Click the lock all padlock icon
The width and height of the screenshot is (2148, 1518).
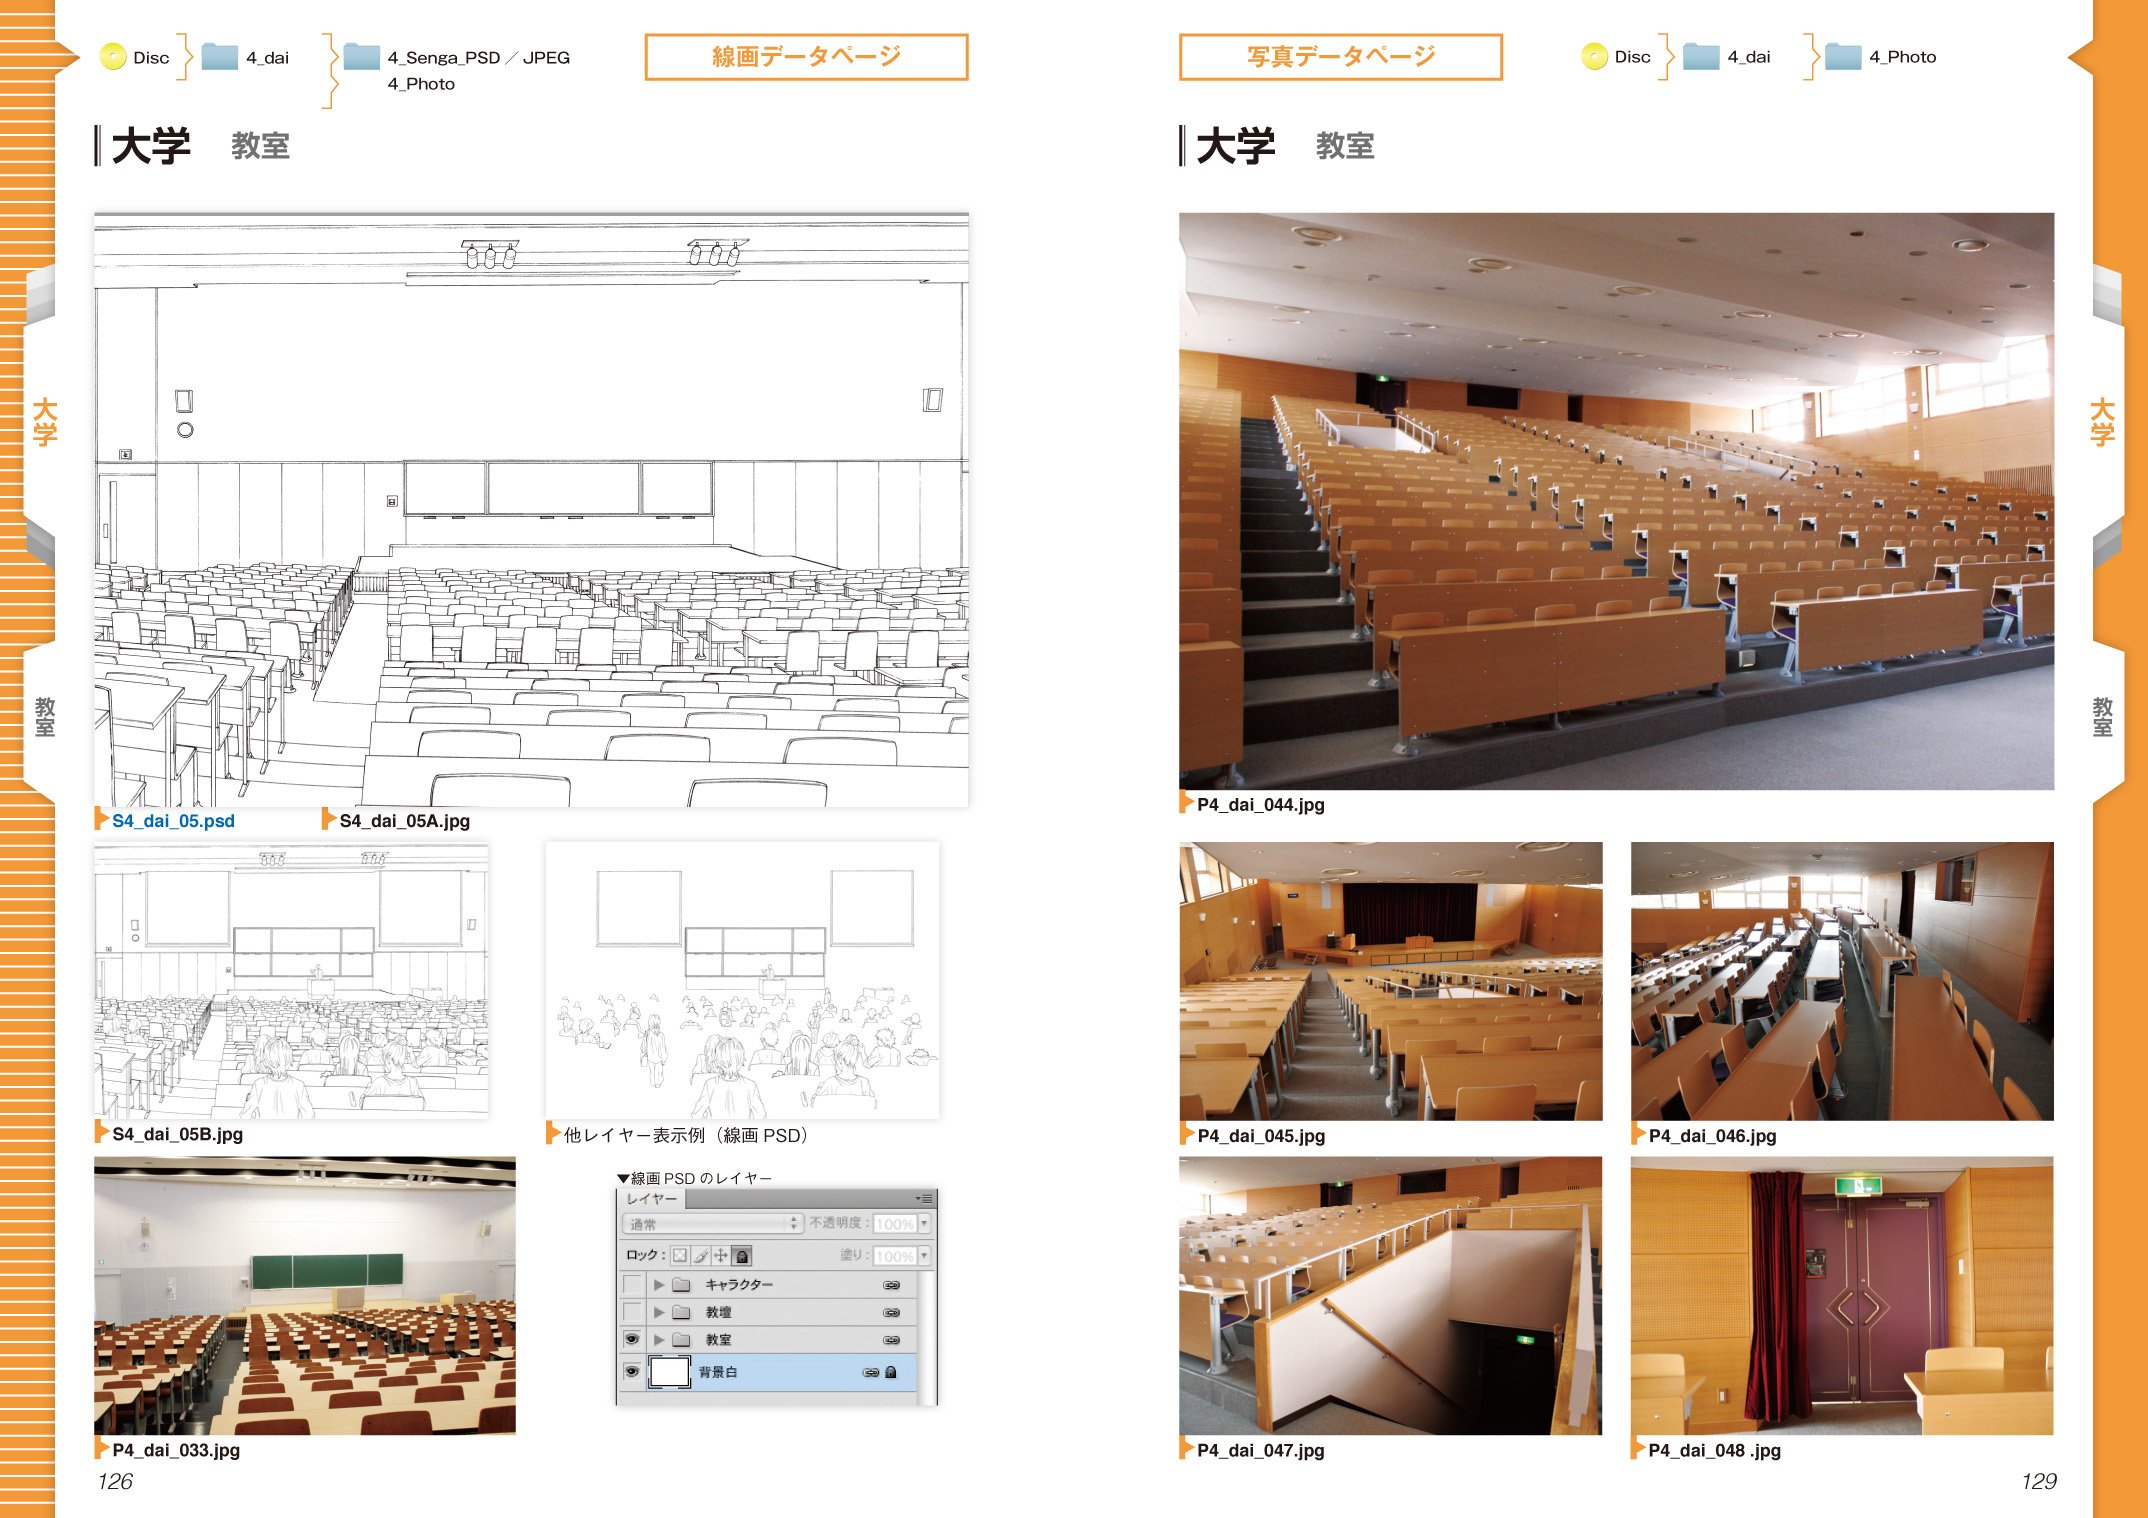point(742,1255)
